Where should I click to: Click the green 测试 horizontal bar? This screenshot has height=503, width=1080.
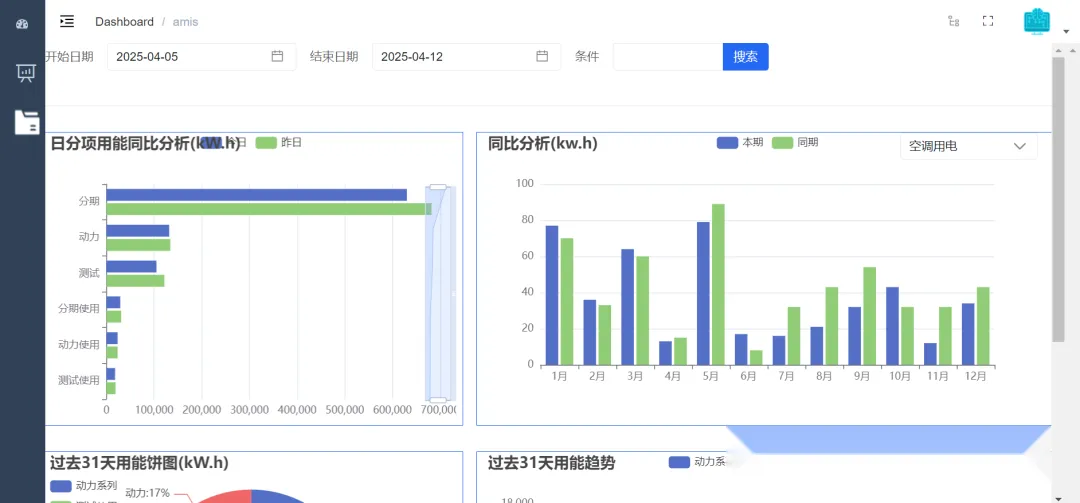pos(135,280)
